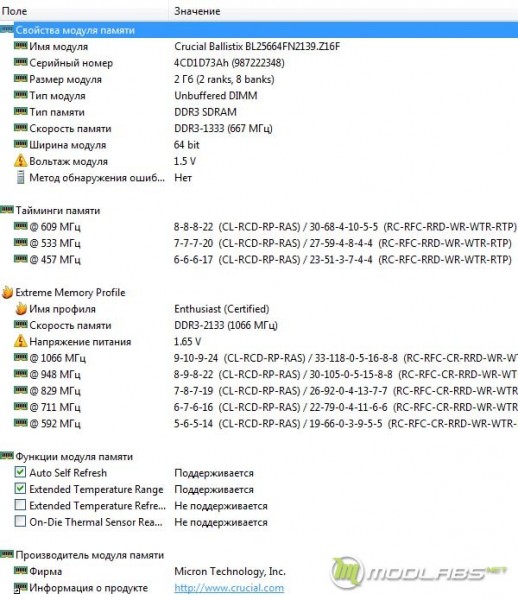Click the shortcut icon beside Информация о продукте
The image size is (518, 600).
point(20,588)
